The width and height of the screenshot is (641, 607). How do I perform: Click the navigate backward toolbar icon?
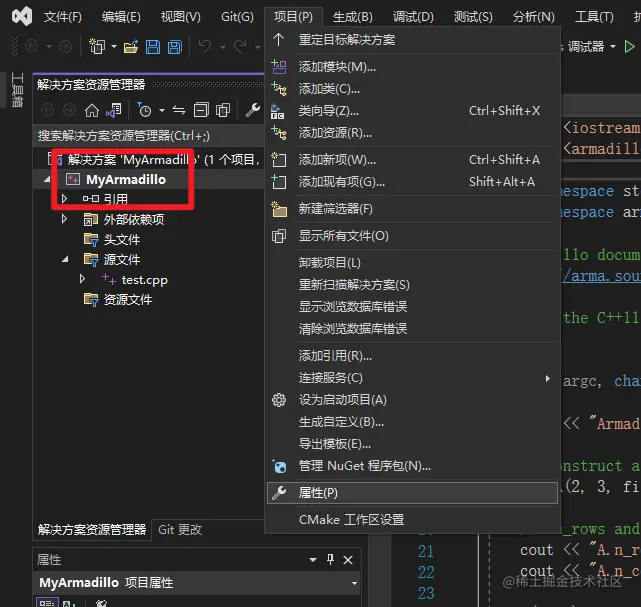(32, 47)
